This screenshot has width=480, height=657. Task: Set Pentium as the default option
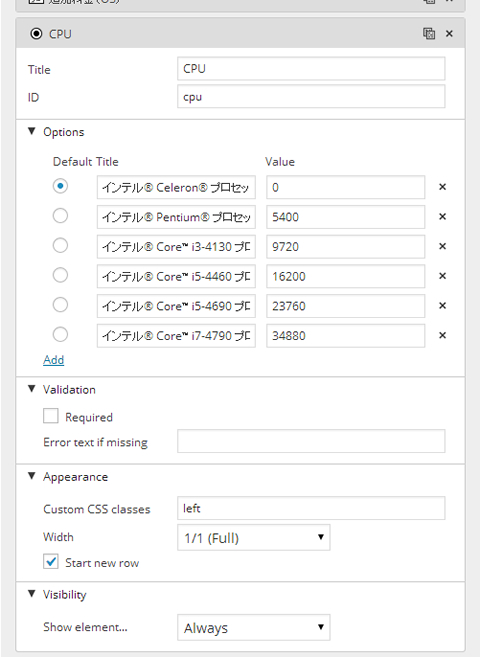tap(60, 216)
